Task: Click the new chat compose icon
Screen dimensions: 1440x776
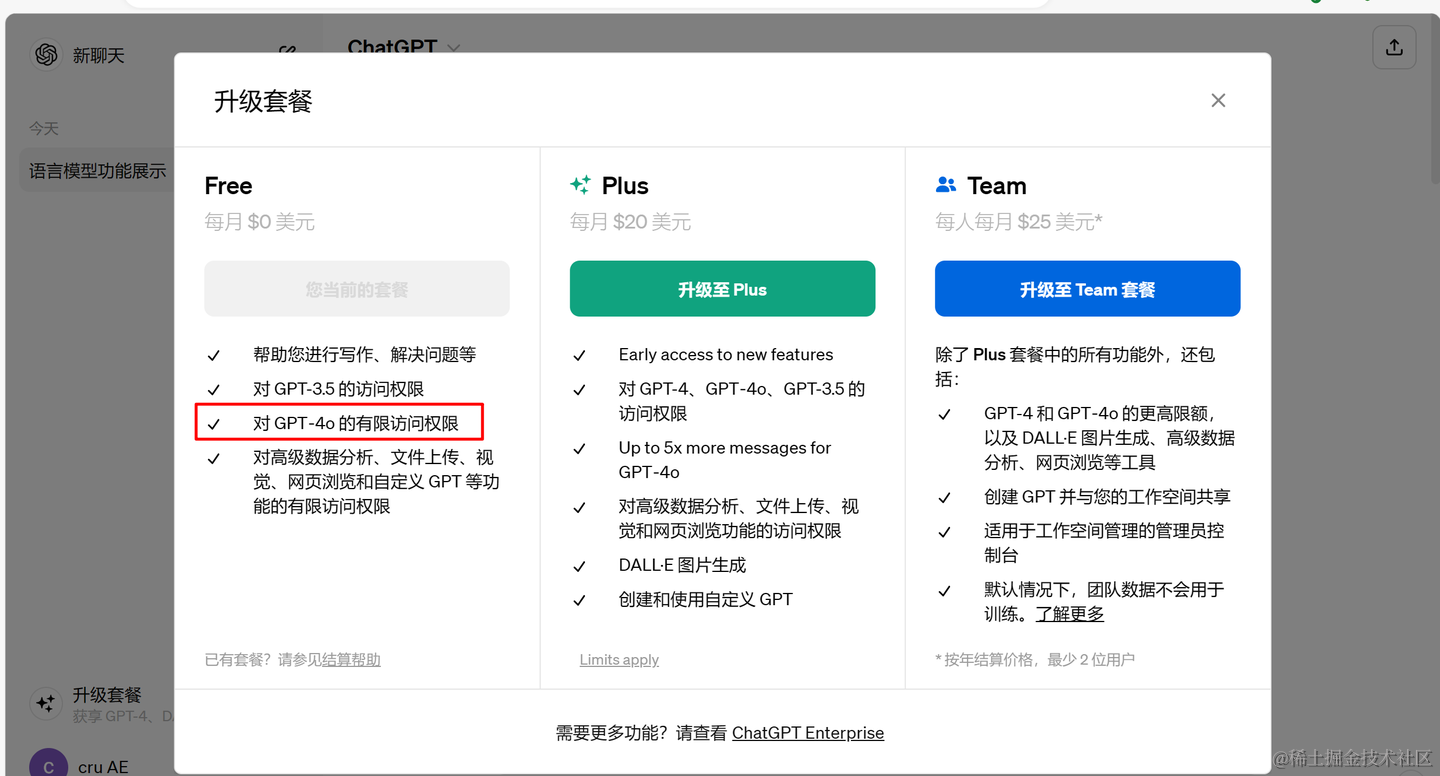Action: point(288,50)
